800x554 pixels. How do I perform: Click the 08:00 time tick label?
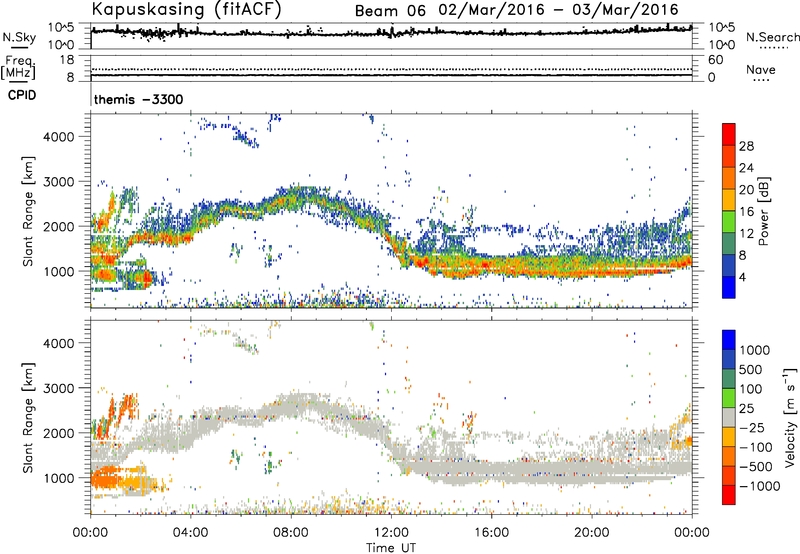pos(290,533)
